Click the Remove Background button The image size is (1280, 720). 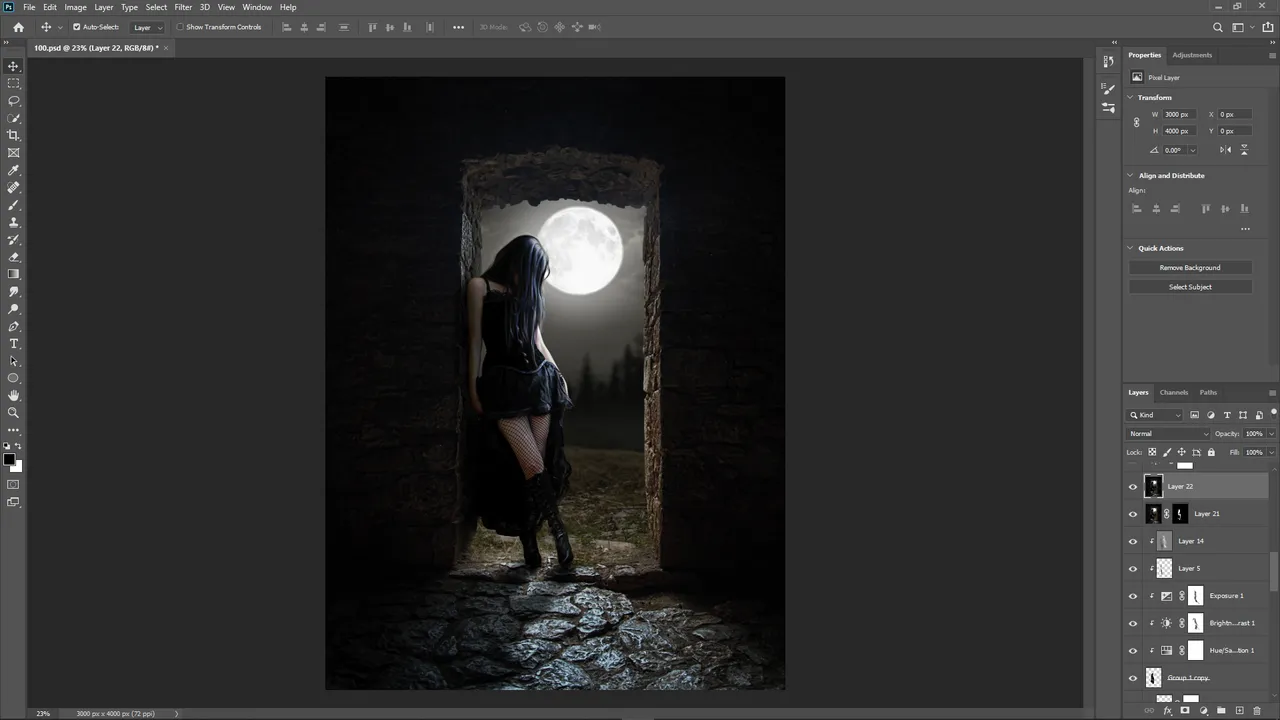point(1190,268)
